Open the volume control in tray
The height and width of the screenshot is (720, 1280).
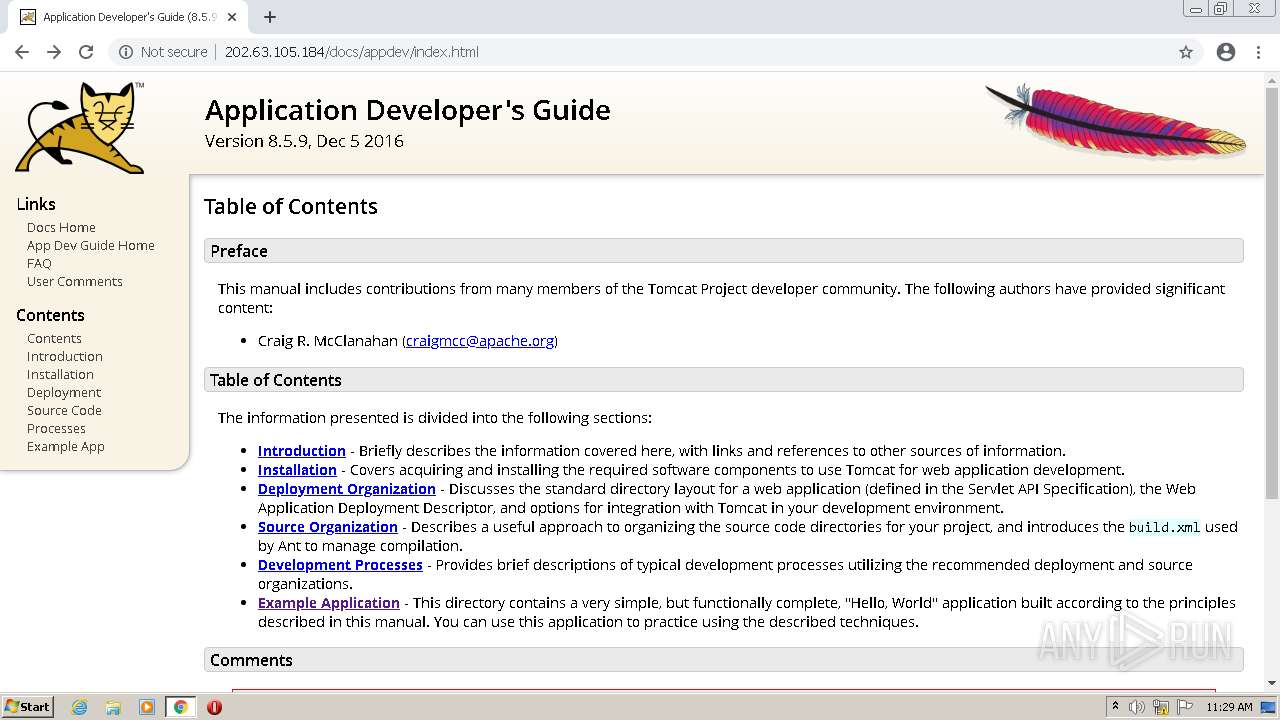click(x=1137, y=707)
